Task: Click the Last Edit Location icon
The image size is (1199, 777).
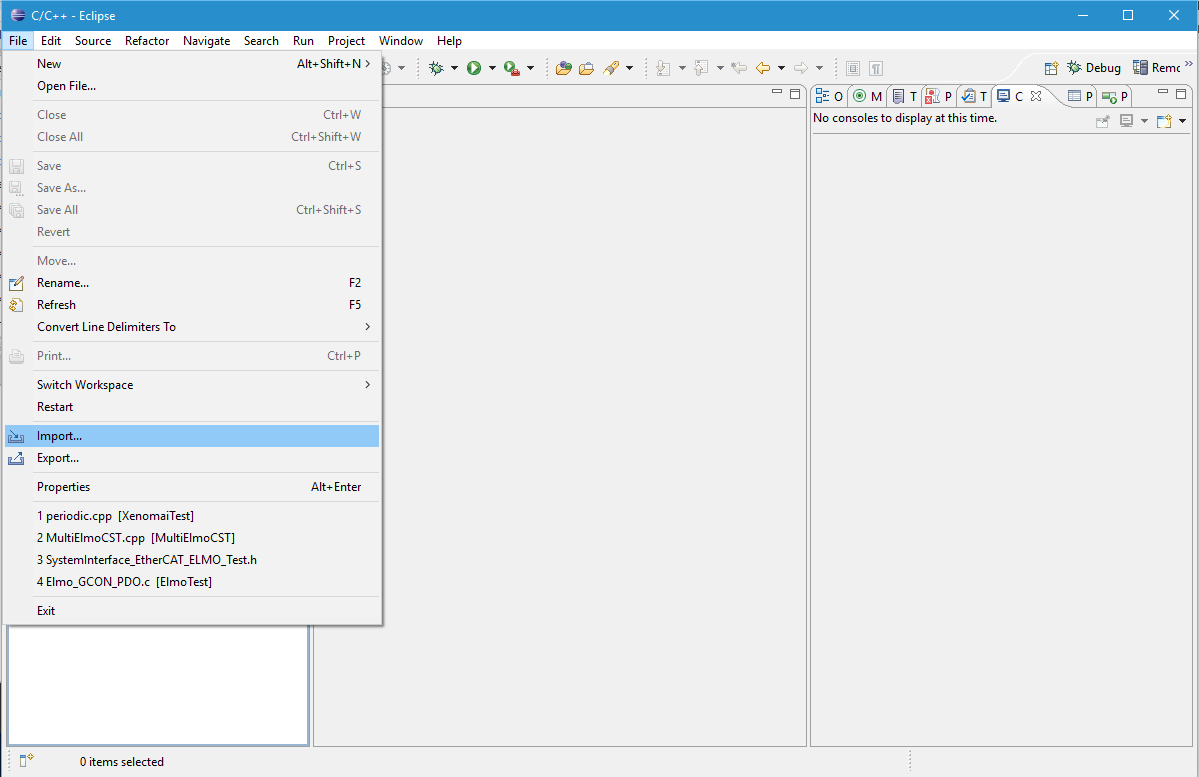Action: point(739,68)
